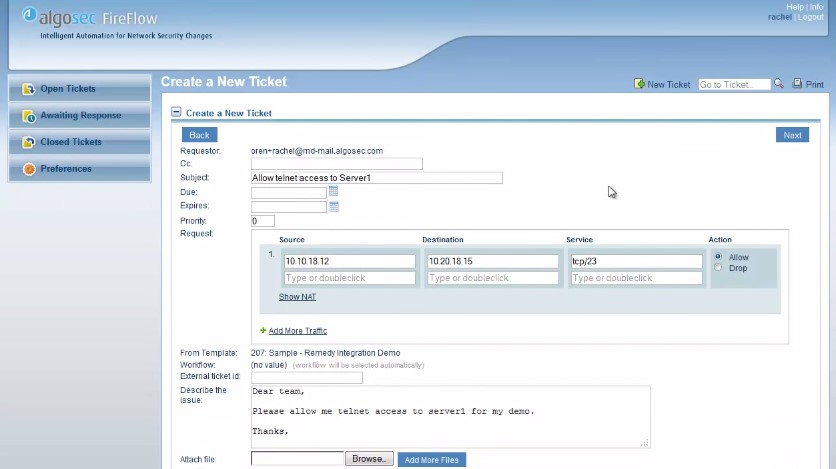The image size is (836, 469).
Task: Click the Cc input field
Action: point(336,164)
